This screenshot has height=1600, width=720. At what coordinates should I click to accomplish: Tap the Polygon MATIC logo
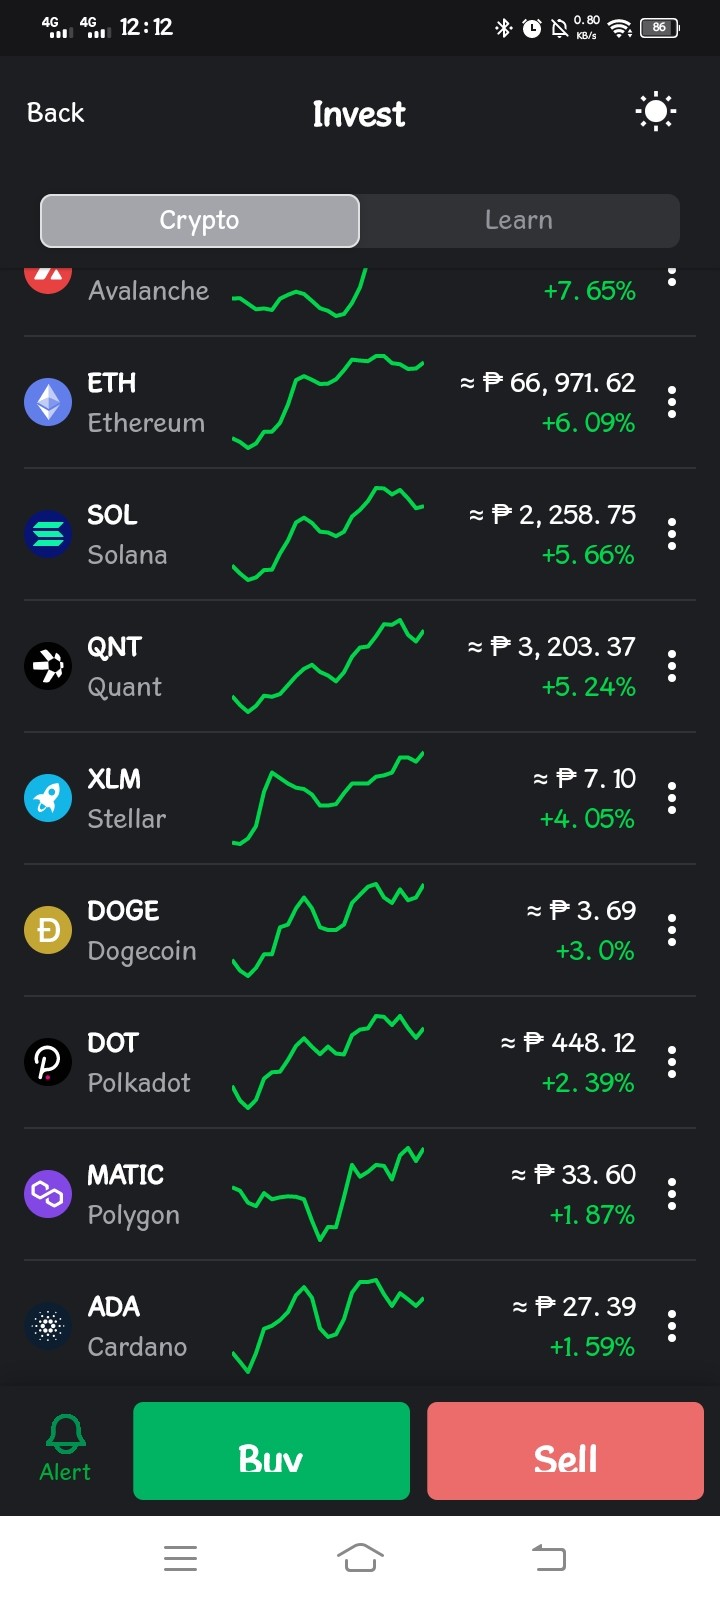48,1194
